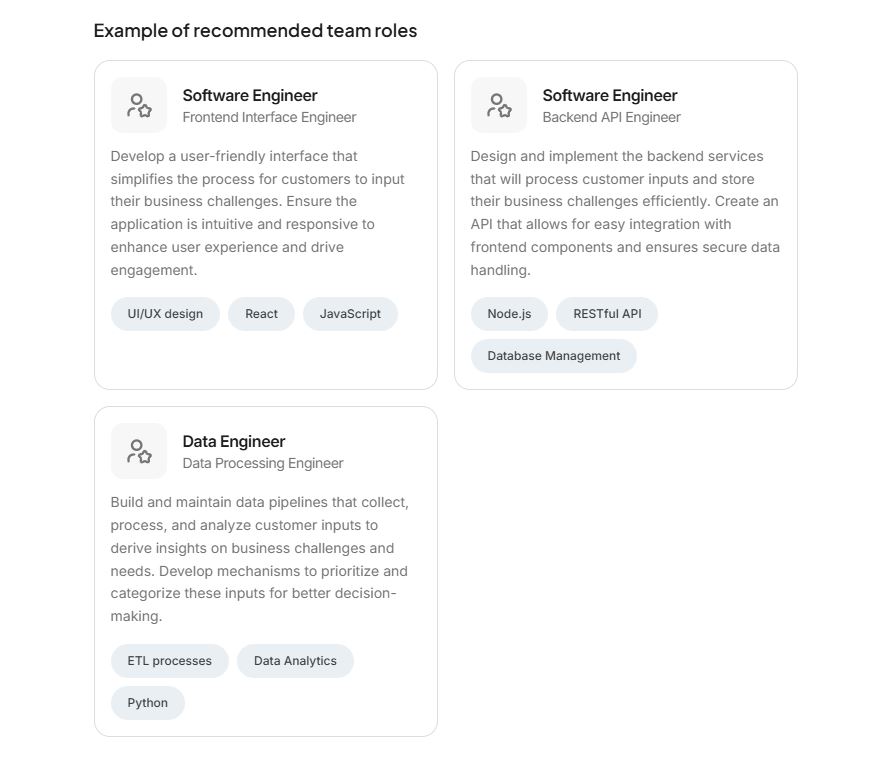
Task: Click the Data Engineer card title
Action: 234,441
